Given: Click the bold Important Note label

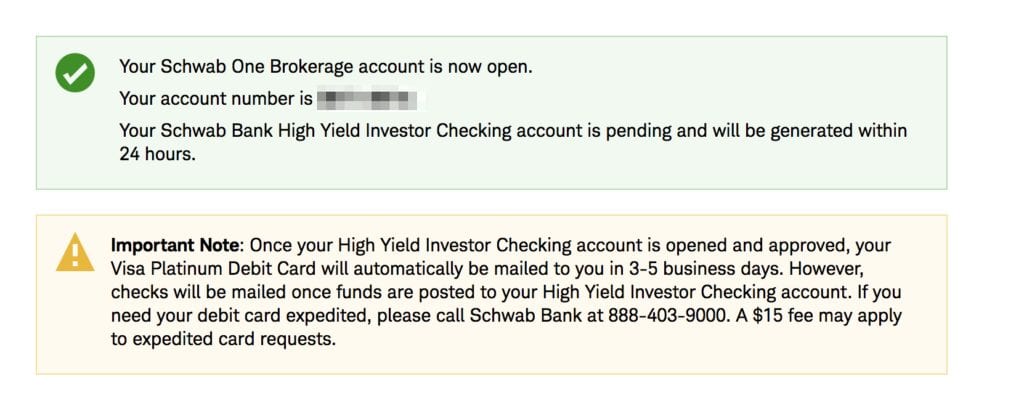Looking at the screenshot, I should [174, 246].
